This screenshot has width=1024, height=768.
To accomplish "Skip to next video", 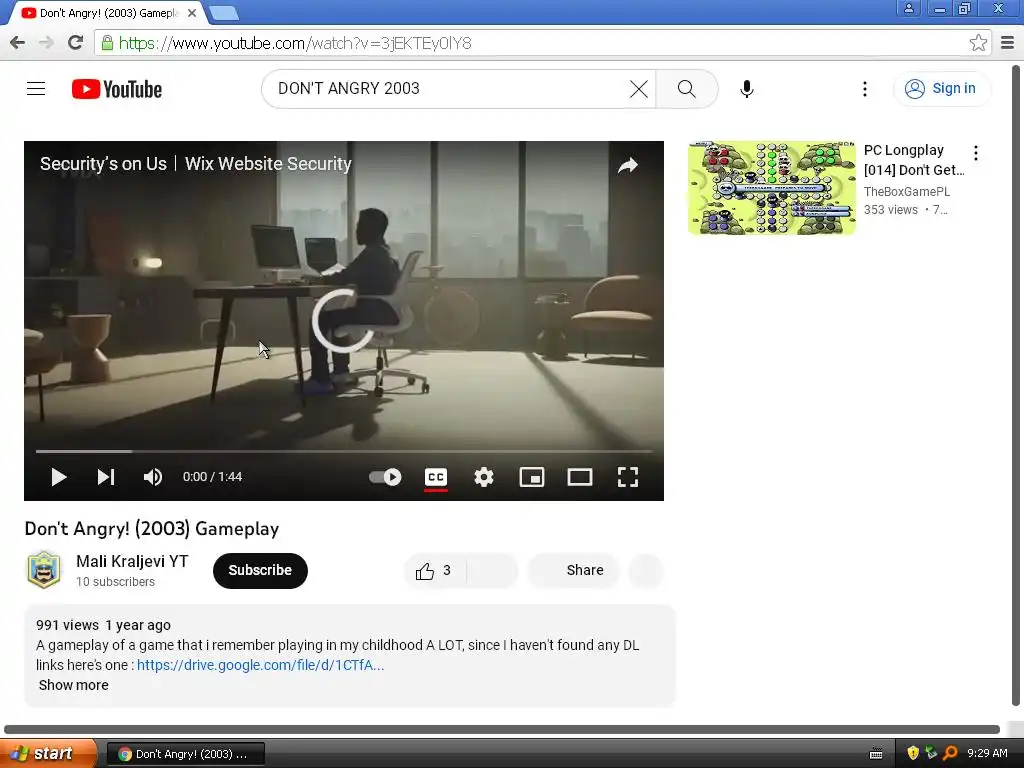I will click(x=106, y=477).
